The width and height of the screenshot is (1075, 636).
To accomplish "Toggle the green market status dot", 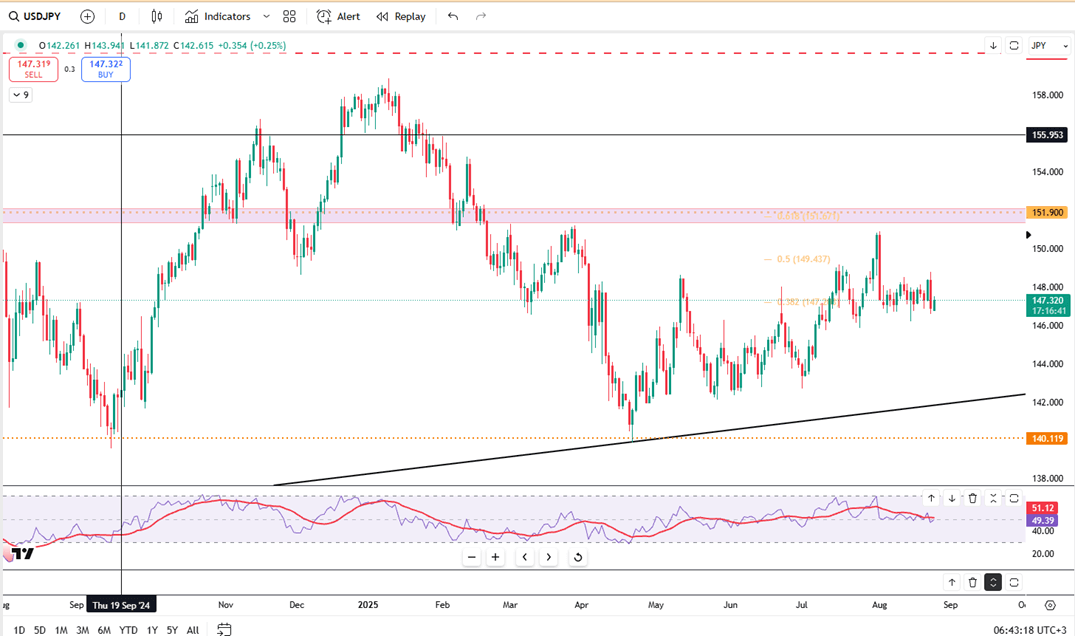I will tap(21, 45).
